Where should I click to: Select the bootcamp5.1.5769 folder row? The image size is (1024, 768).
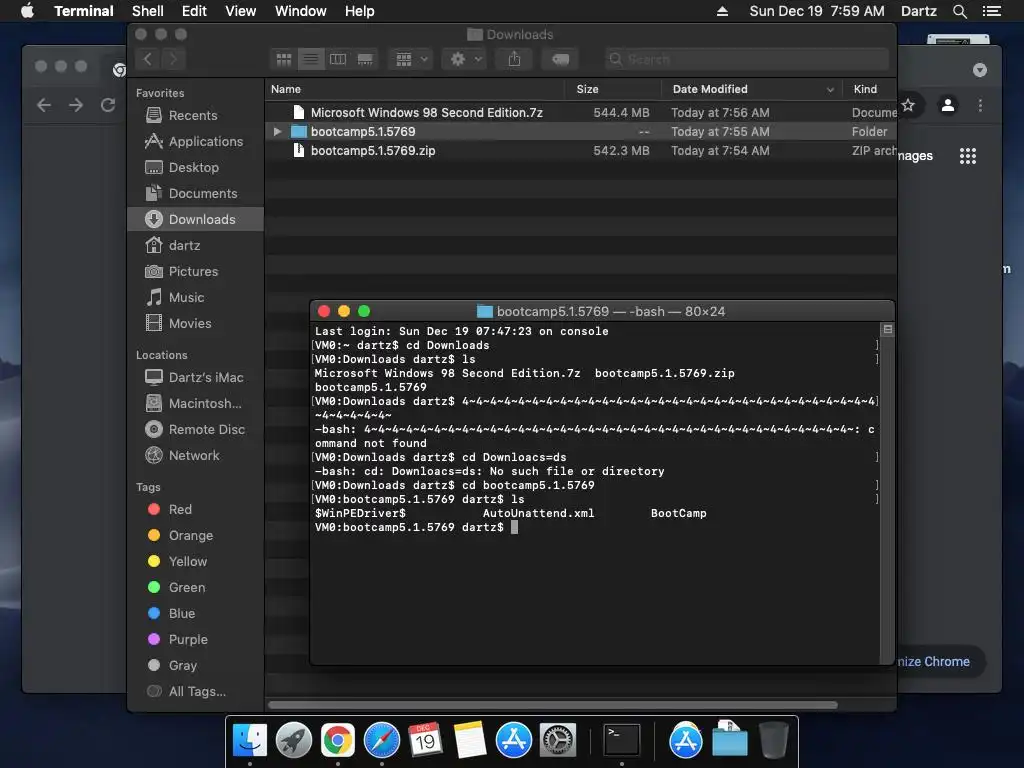(x=581, y=132)
